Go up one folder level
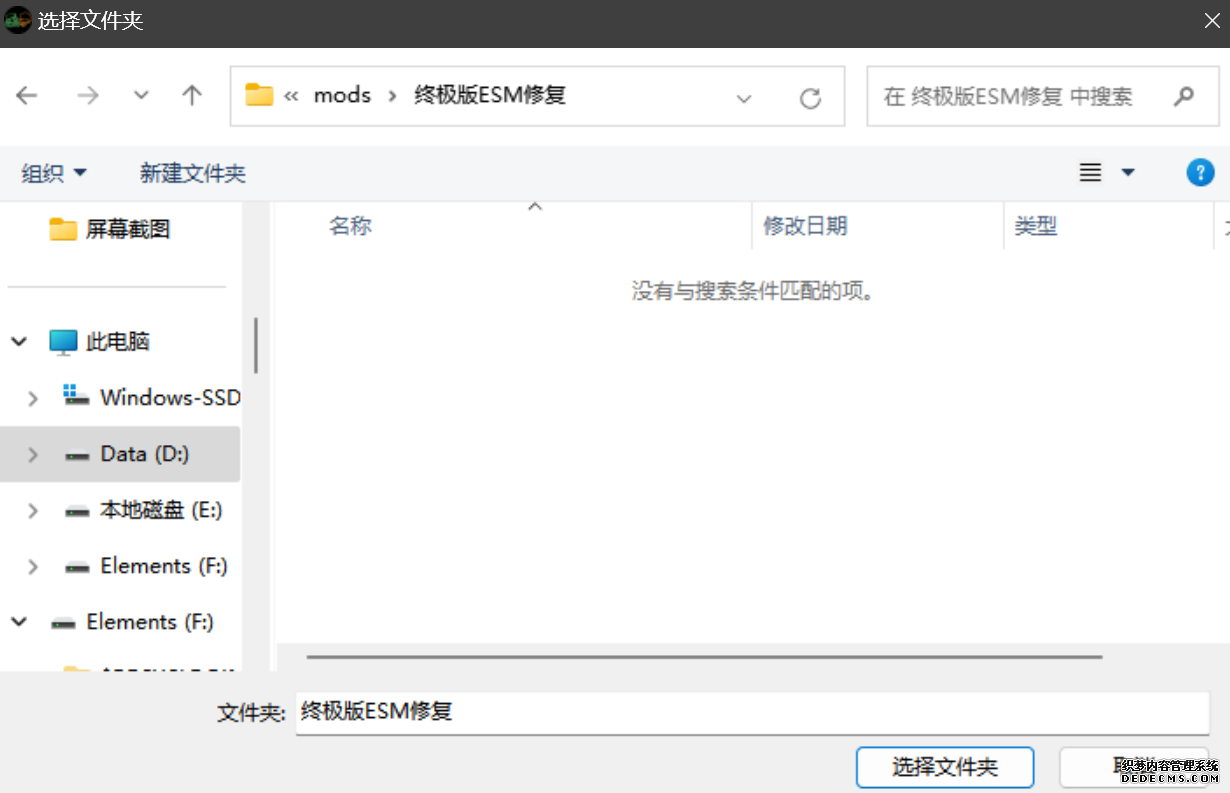This screenshot has width=1230, height=793. pyautogui.click(x=192, y=95)
